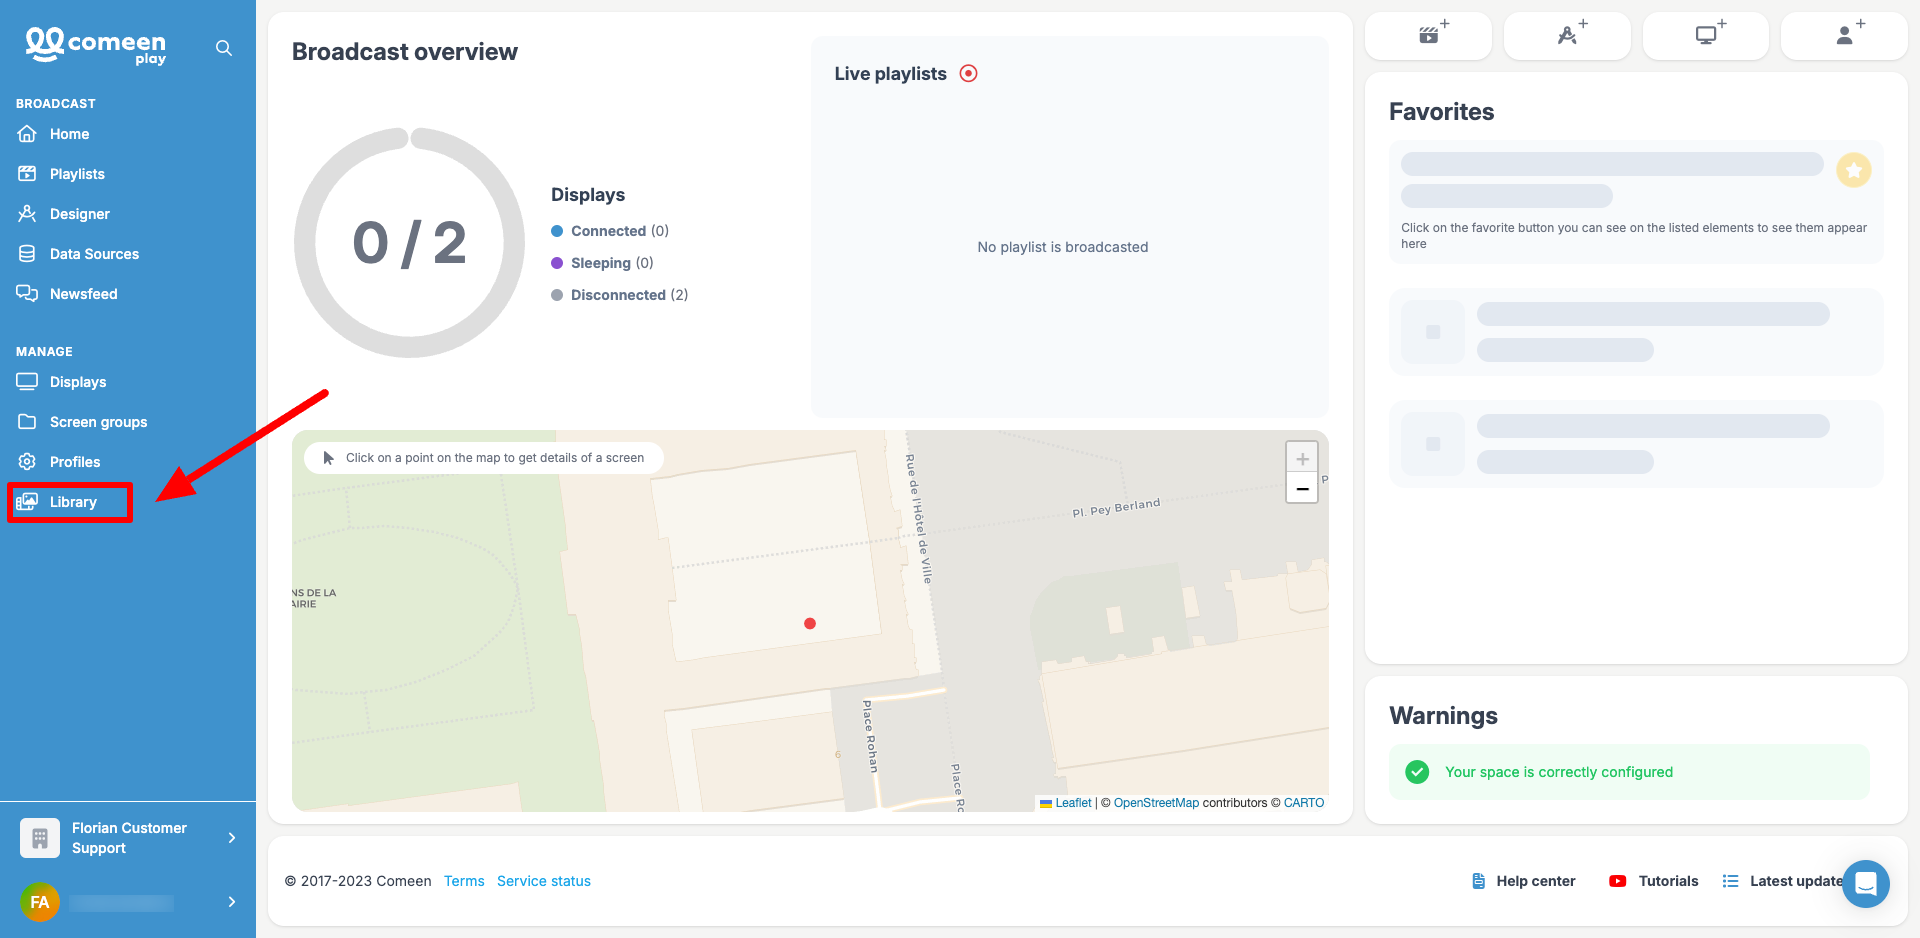Screen dimensions: 1920x938
Task: Add new display with top monitor button
Action: pos(1706,35)
